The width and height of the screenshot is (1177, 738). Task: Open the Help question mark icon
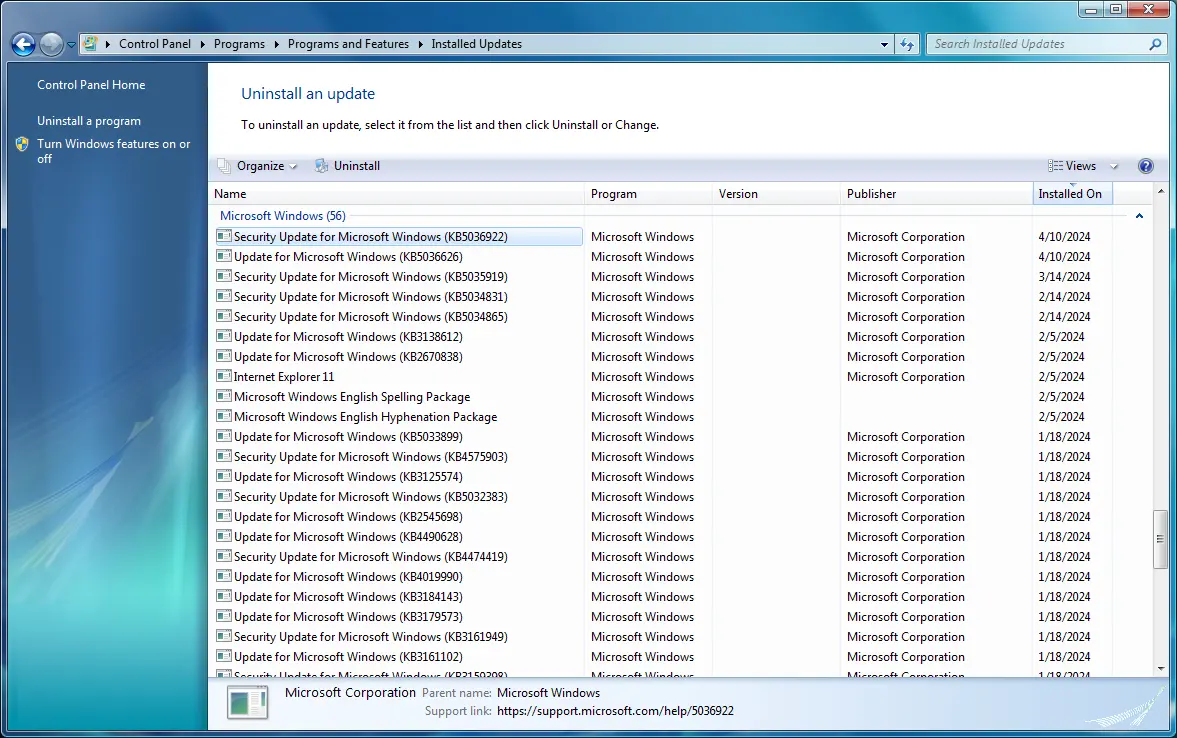1145,166
